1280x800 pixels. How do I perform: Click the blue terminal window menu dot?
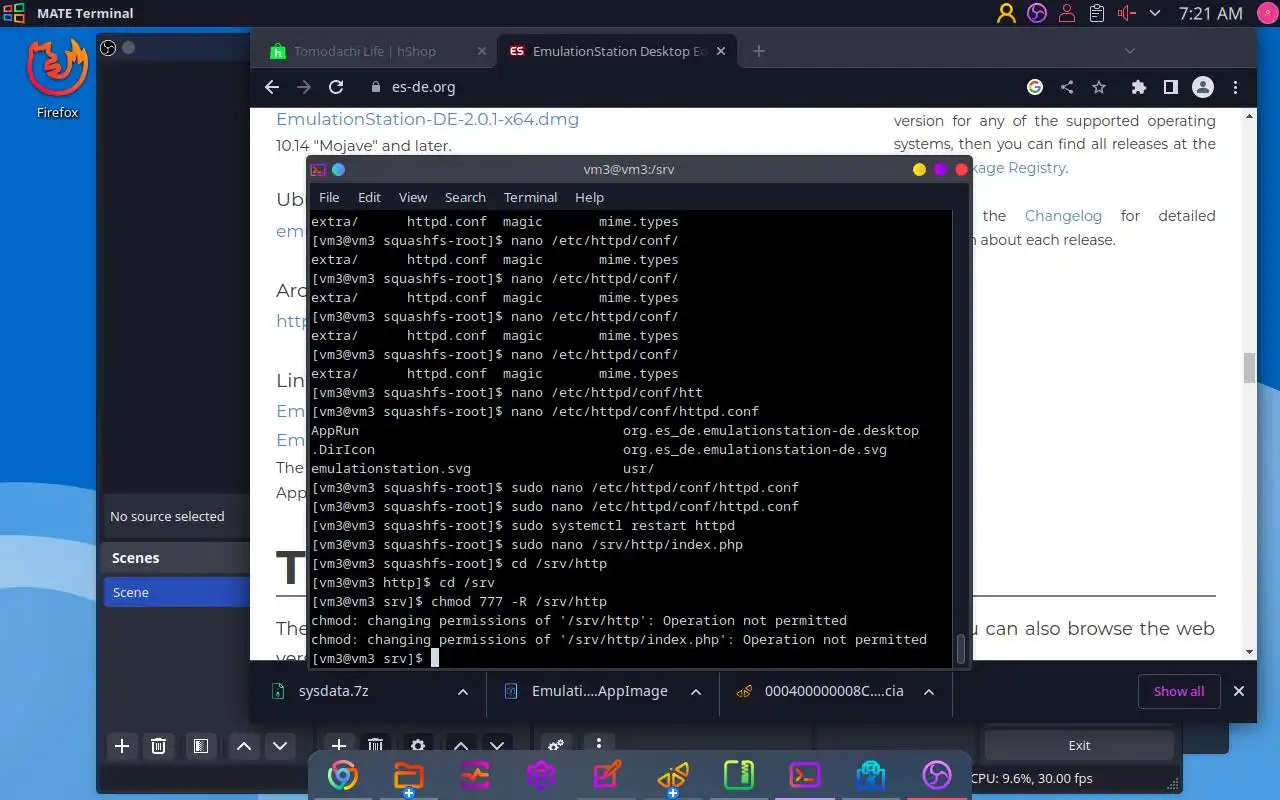[x=338, y=170]
